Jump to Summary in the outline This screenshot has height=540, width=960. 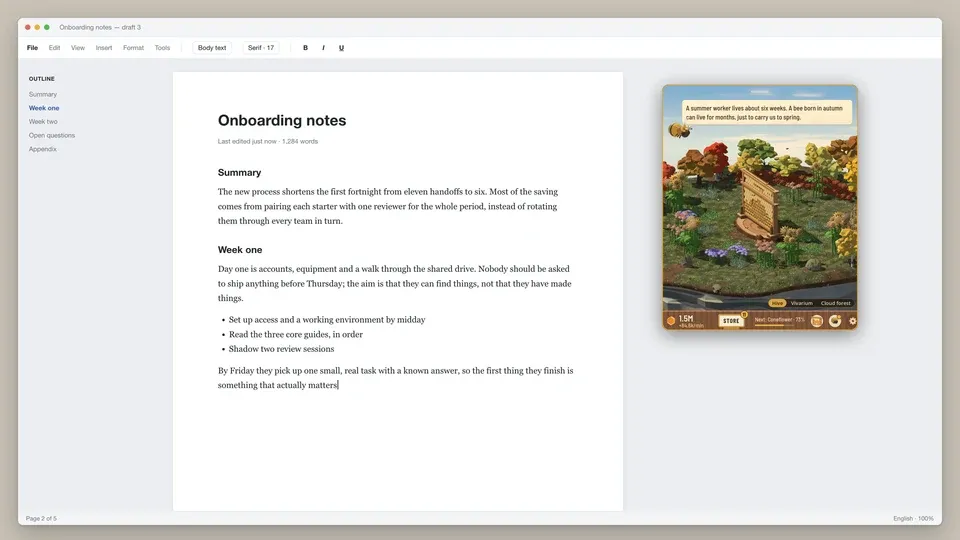click(43, 94)
